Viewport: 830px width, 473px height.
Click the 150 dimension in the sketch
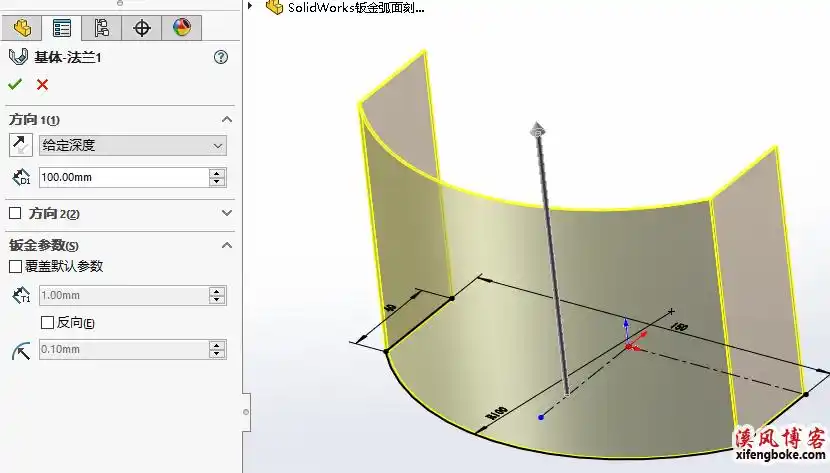pyautogui.click(x=679, y=326)
